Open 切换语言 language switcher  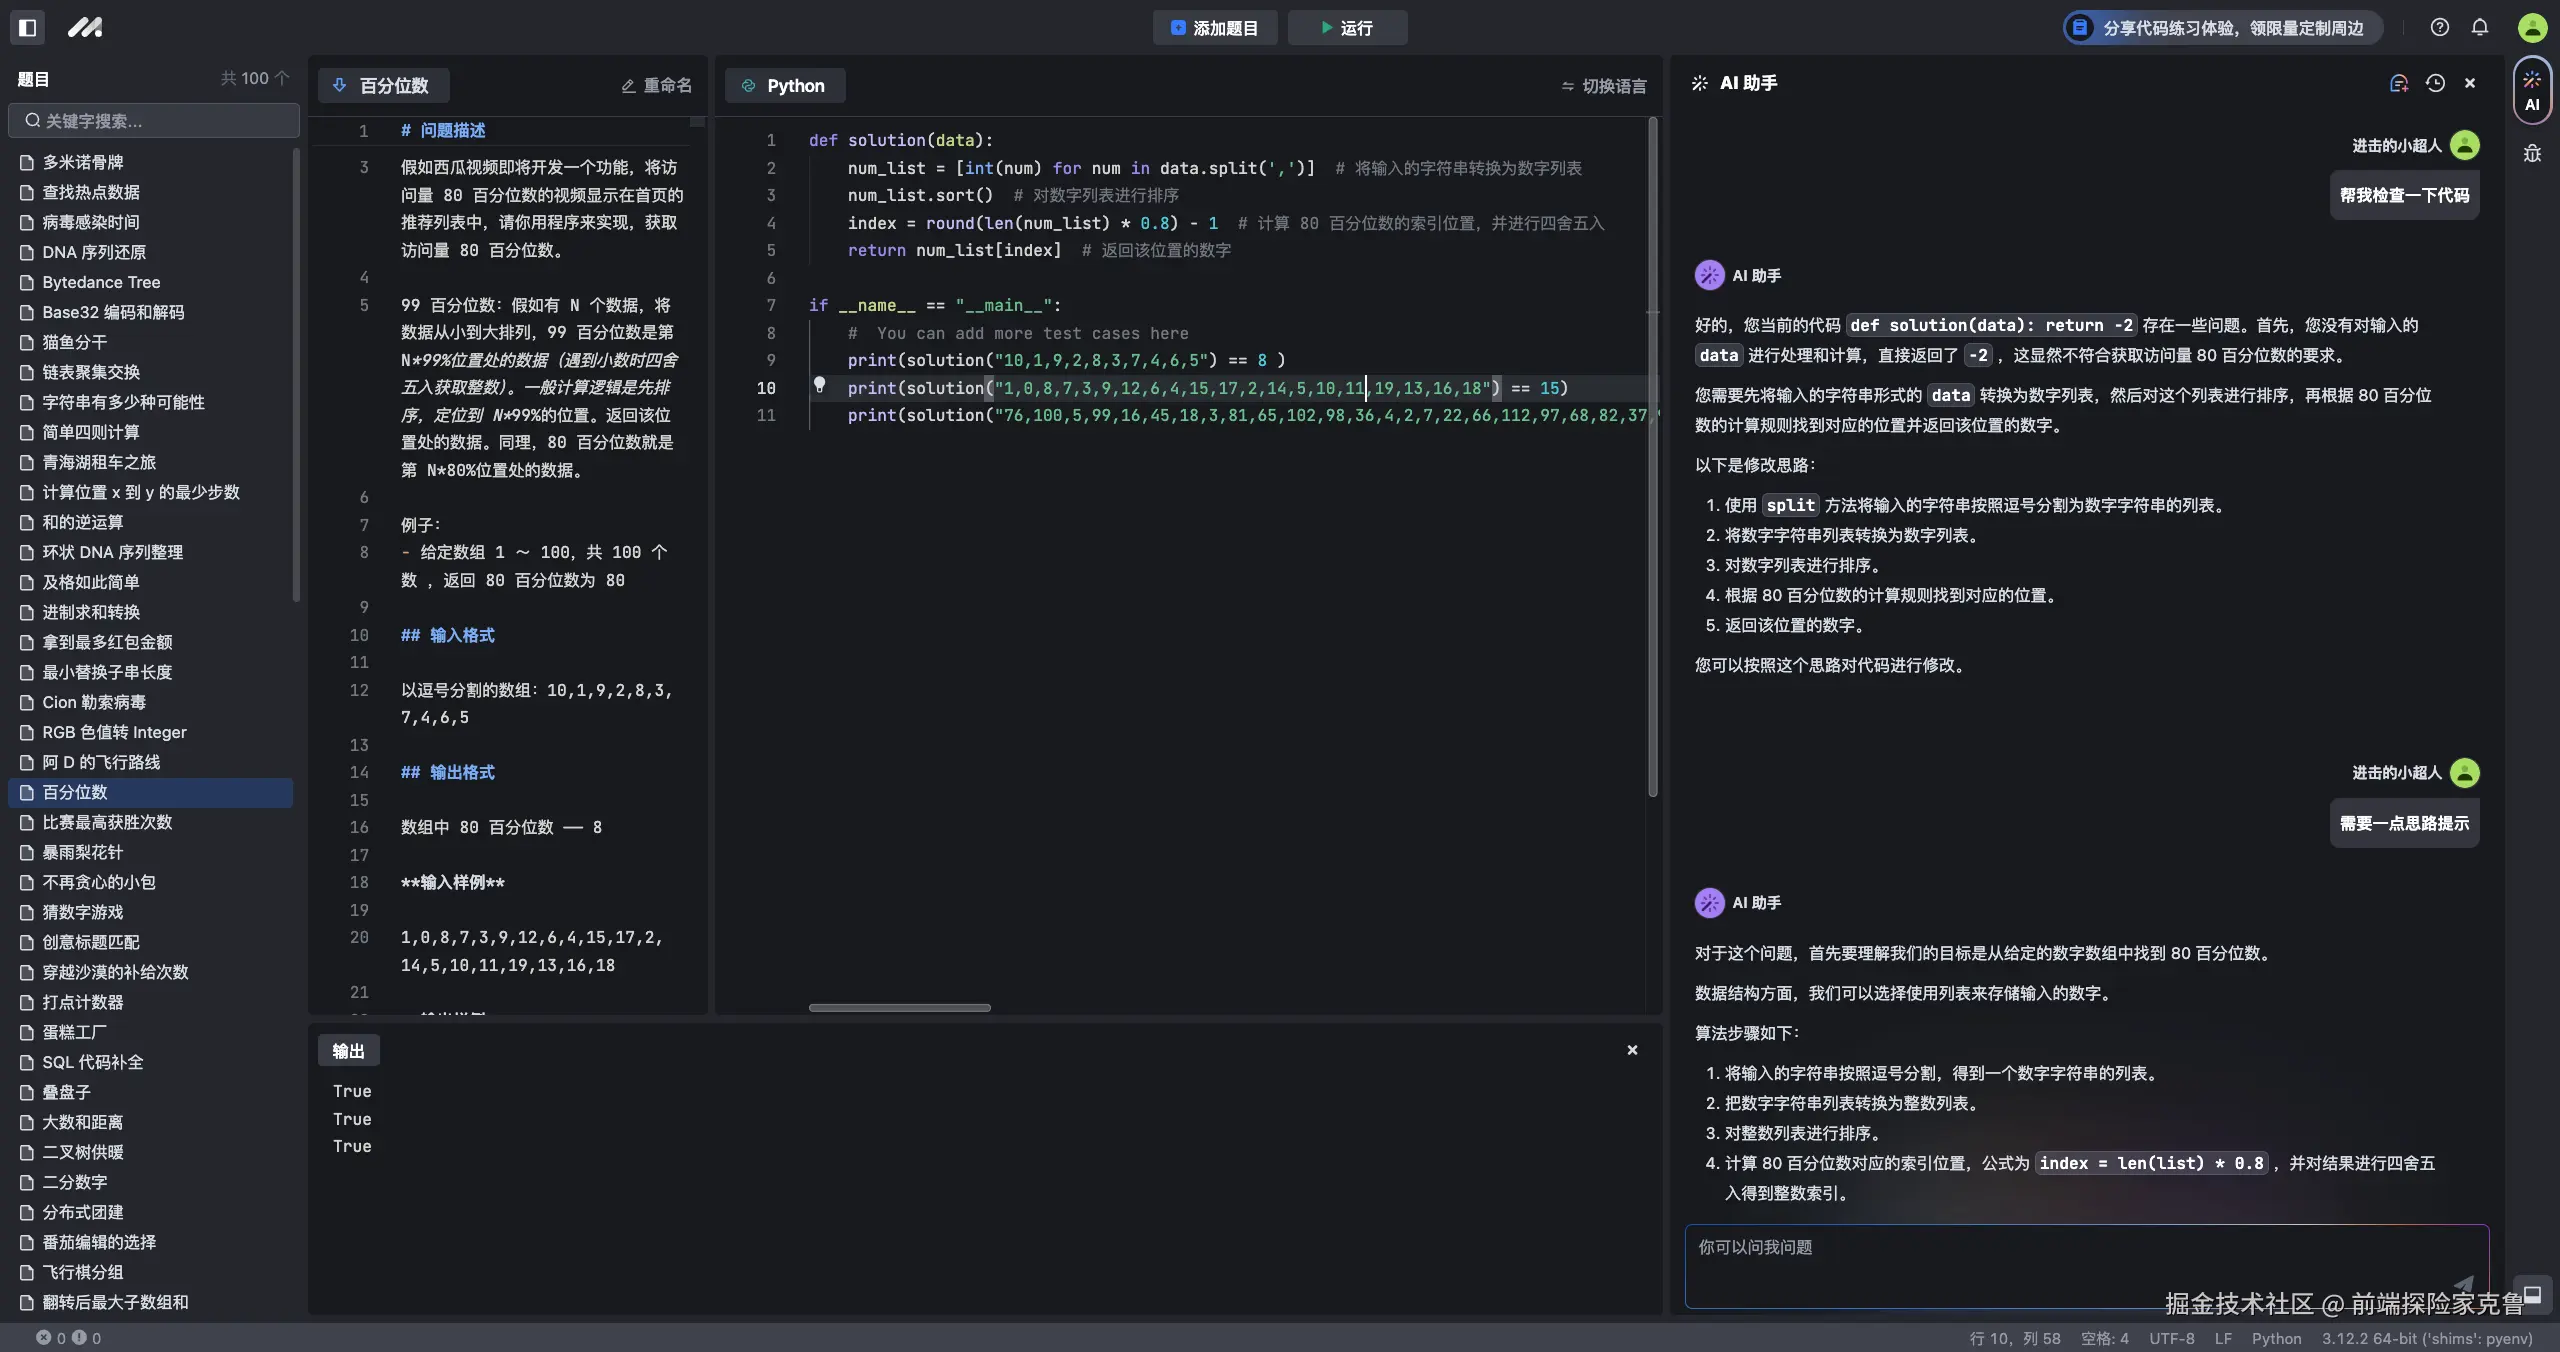click(1603, 86)
